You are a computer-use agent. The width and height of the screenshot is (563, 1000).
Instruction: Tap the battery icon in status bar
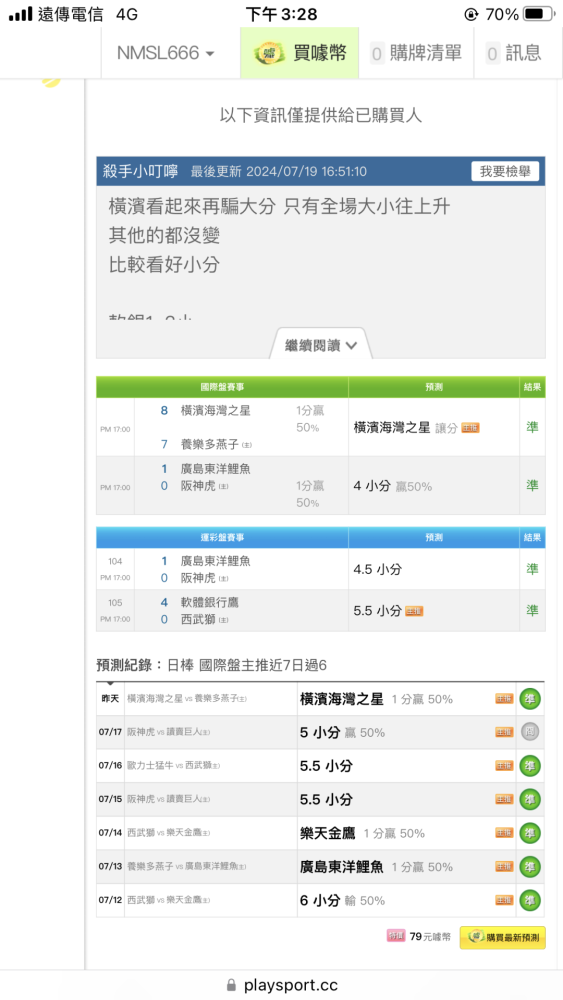[539, 14]
